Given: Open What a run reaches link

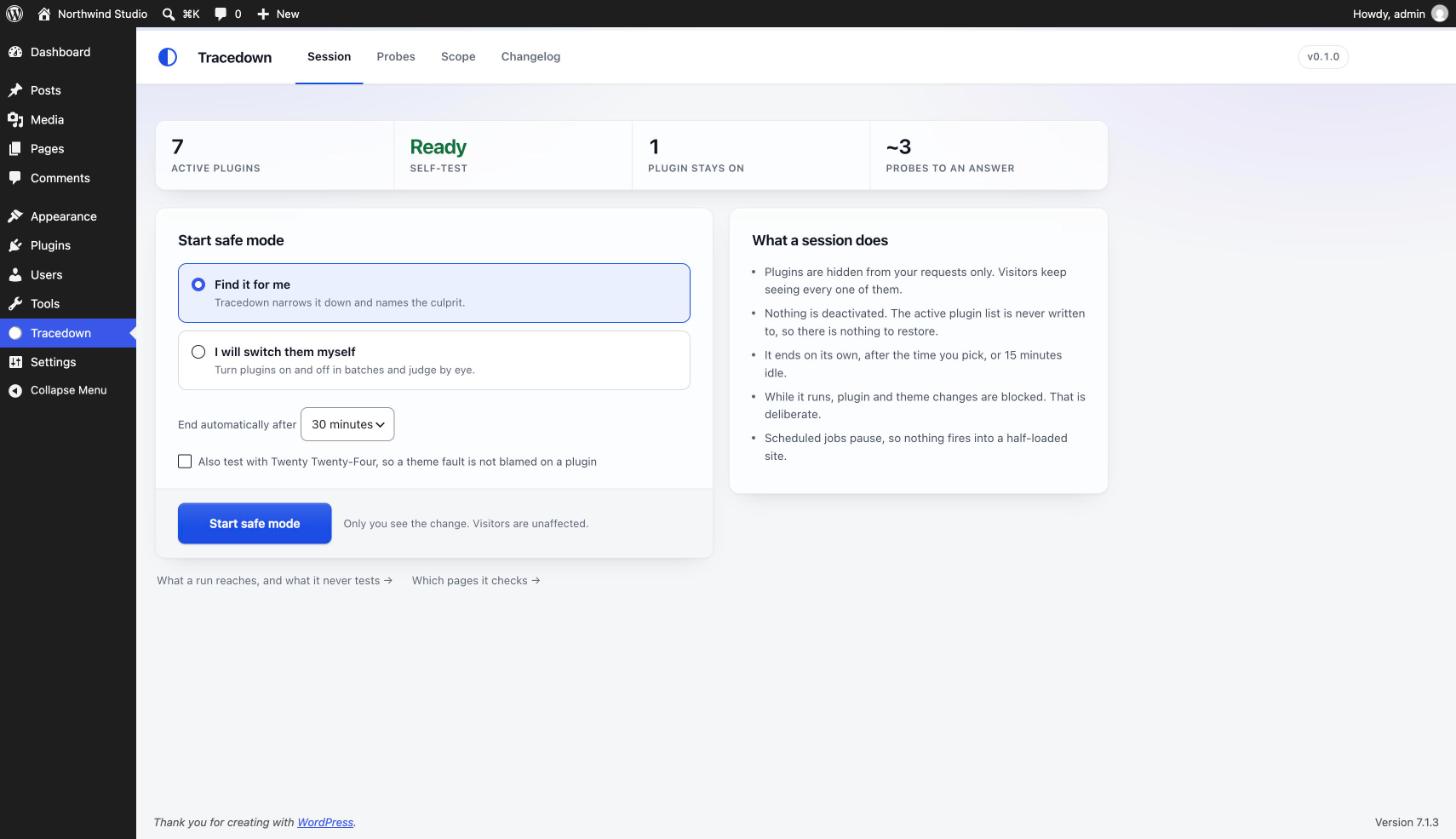Looking at the screenshot, I should pyautogui.click(x=275, y=580).
